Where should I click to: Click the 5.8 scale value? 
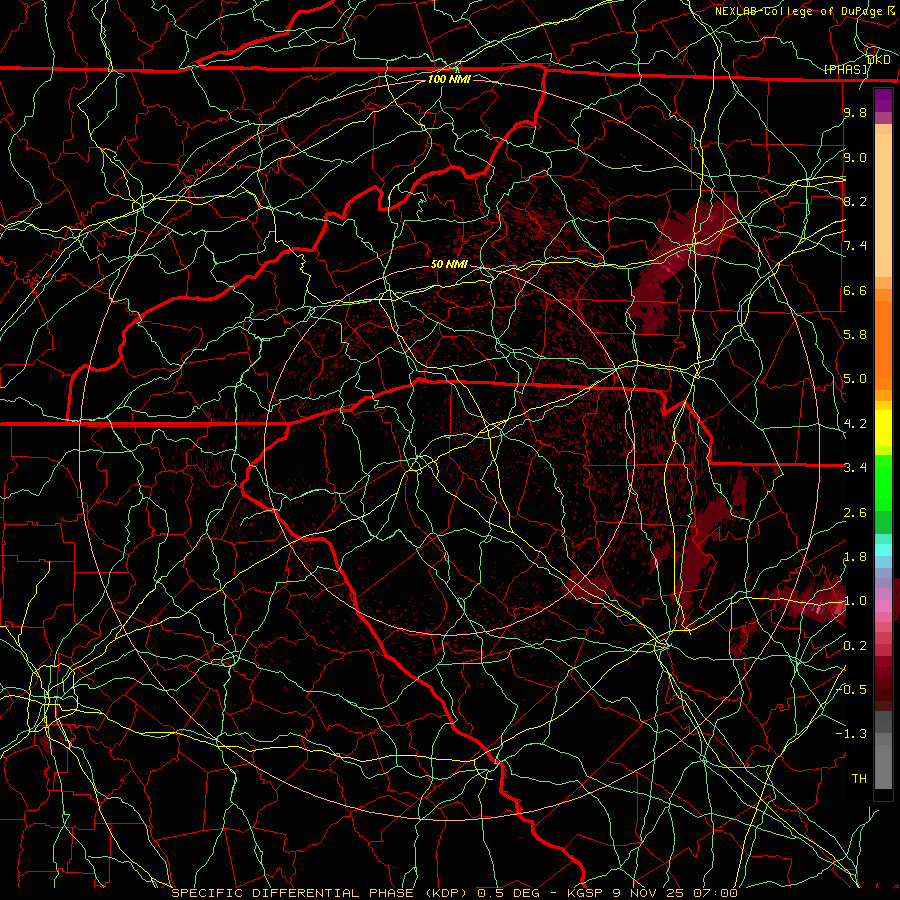point(855,335)
